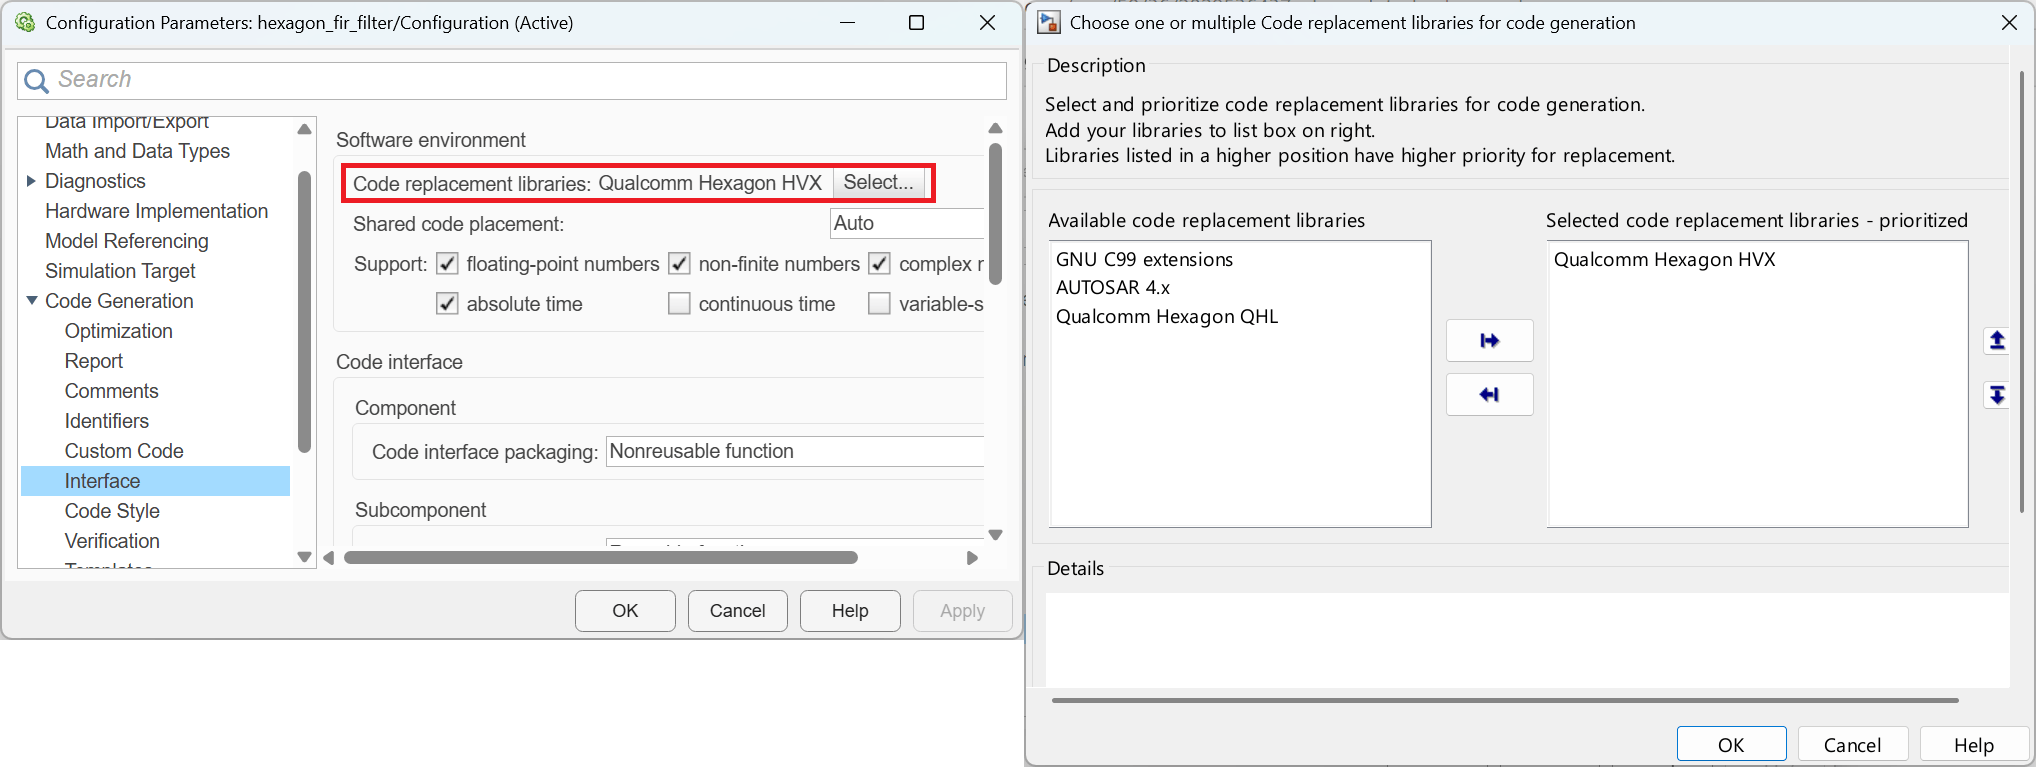Maximize the Configuration Parameters window

pyautogui.click(x=916, y=22)
